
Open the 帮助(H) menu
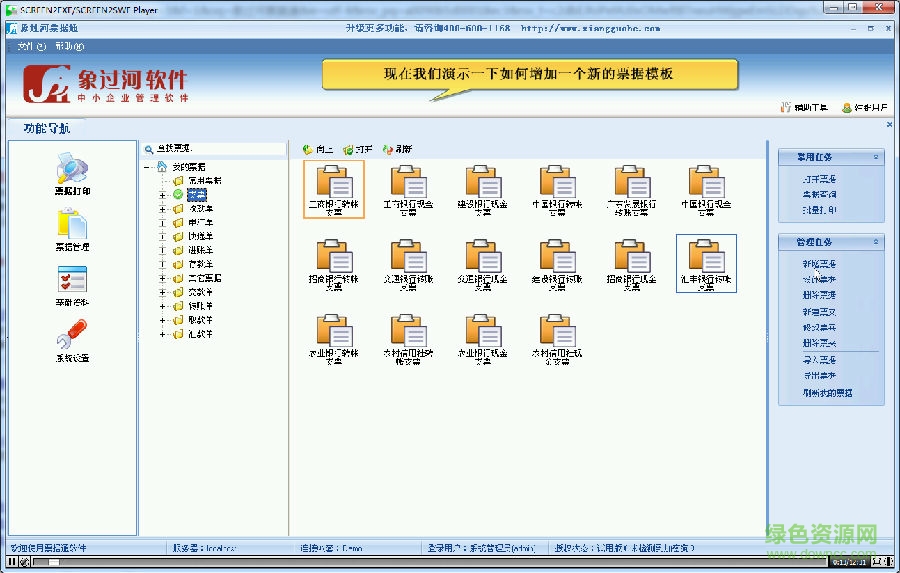70,46
